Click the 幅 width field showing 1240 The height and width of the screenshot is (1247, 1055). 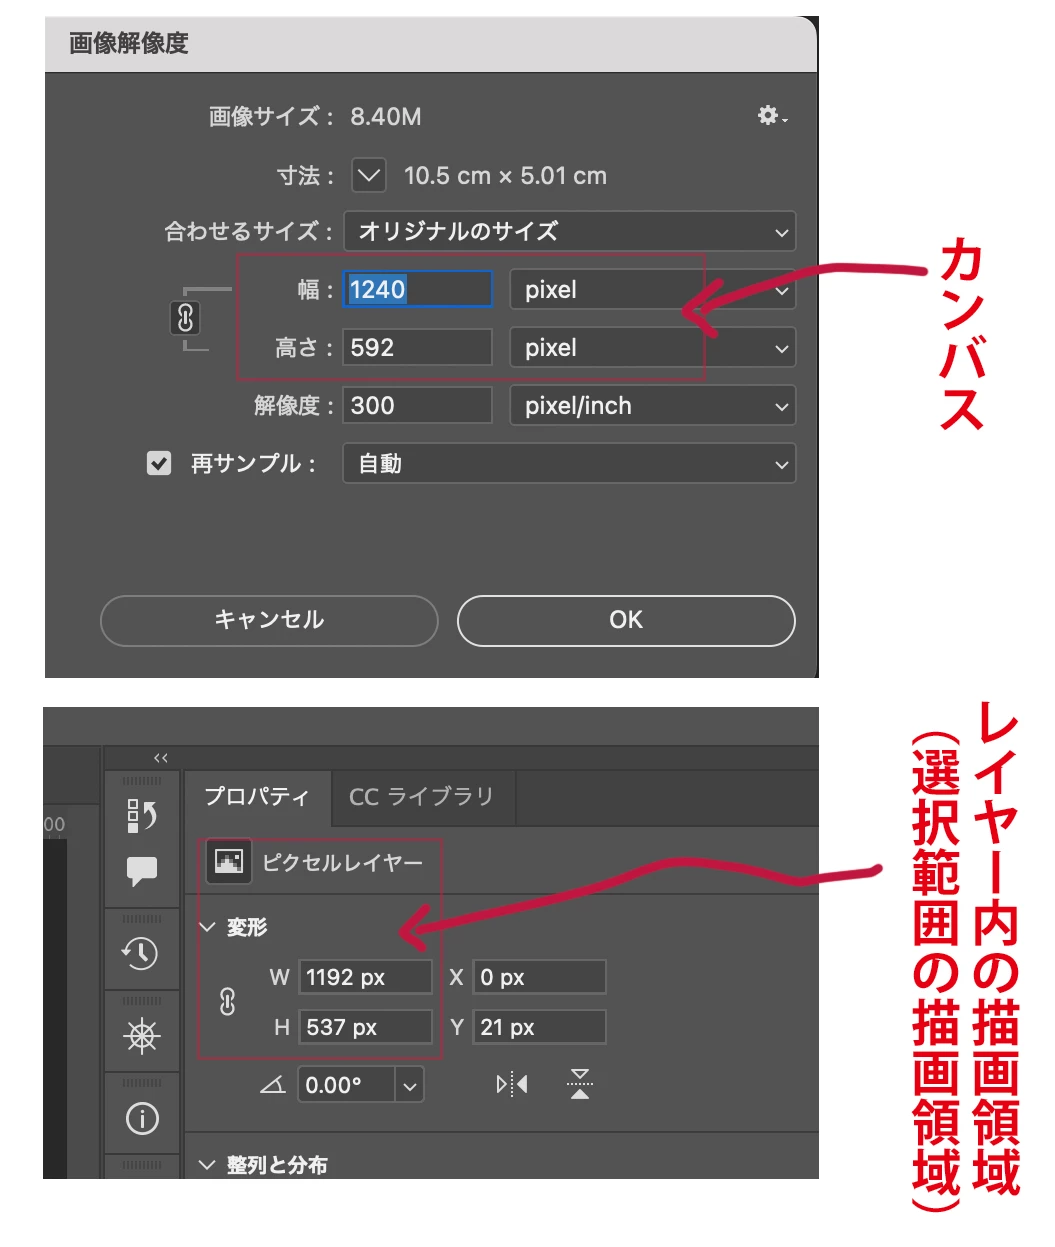[418, 289]
